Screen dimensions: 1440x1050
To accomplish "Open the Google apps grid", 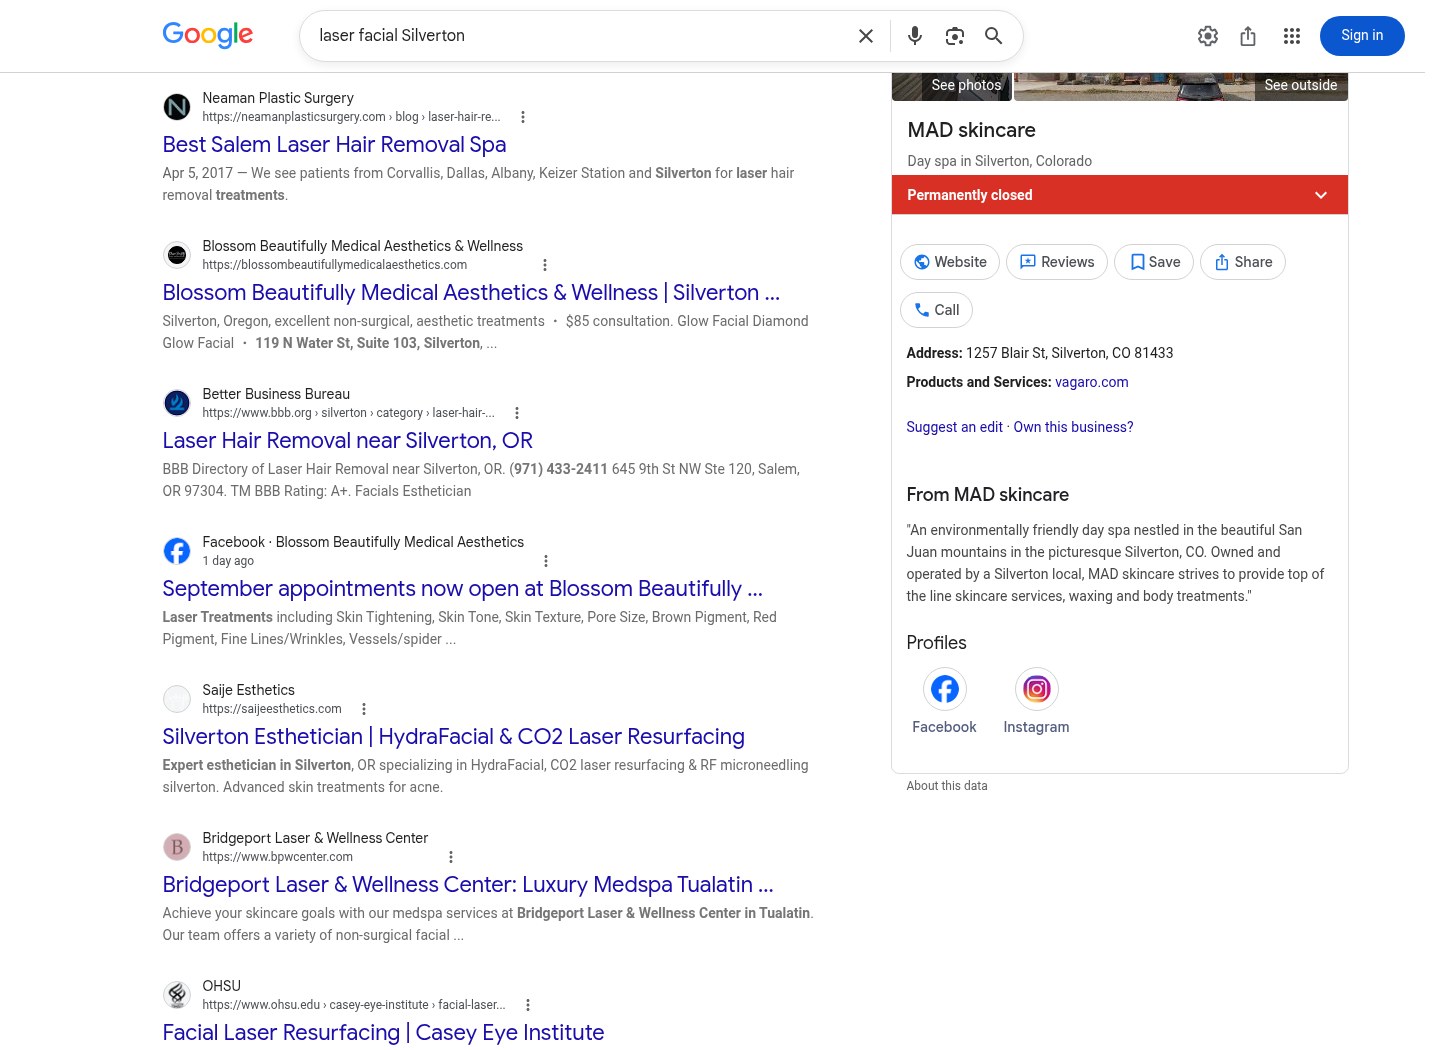I will click(x=1292, y=36).
